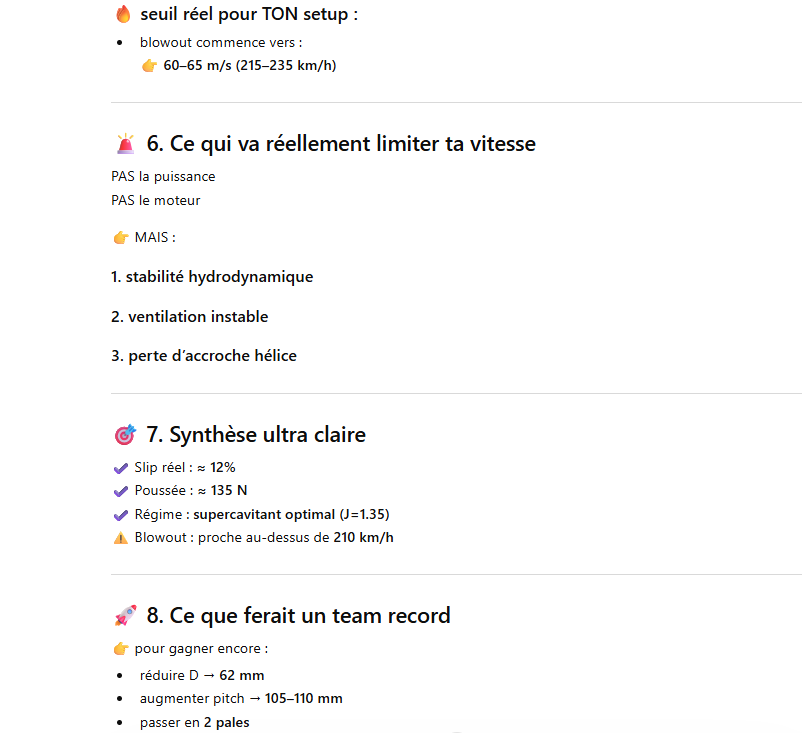
Task: Click the "2. ventilation instable" line
Action: pyautogui.click(x=189, y=317)
